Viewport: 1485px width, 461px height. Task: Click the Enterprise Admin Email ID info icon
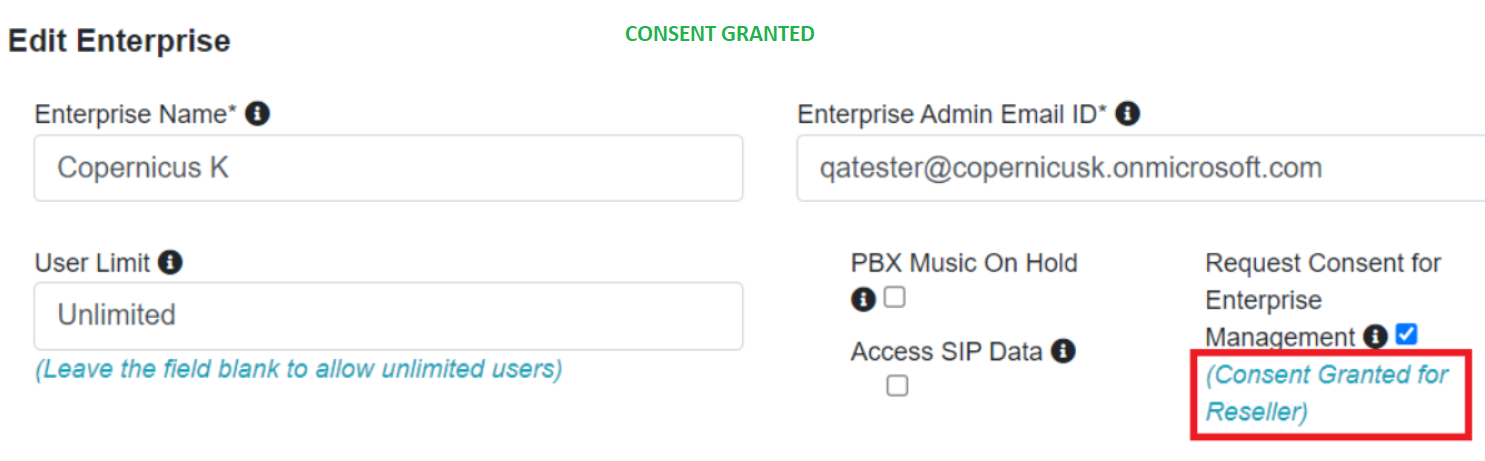(1128, 114)
